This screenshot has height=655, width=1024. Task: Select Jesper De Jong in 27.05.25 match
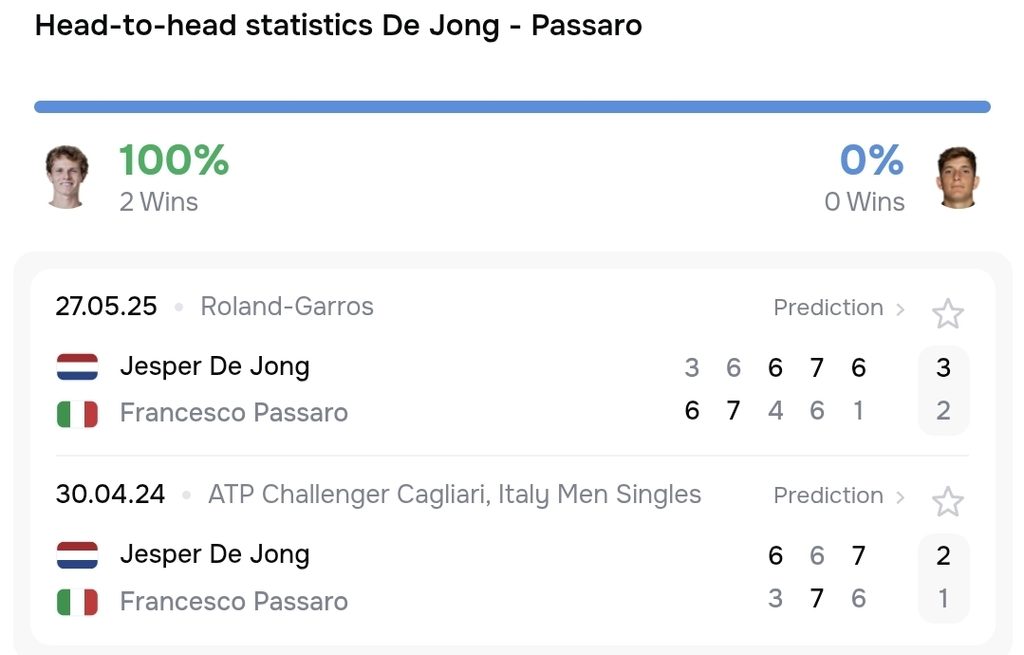(215, 366)
